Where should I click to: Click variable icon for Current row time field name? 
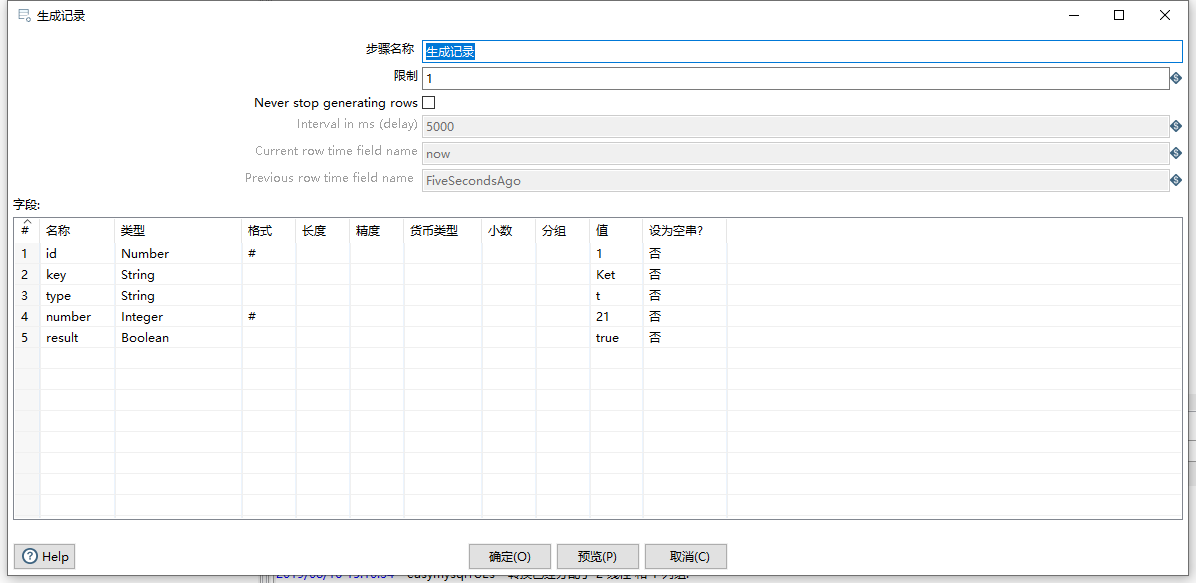[1176, 152]
